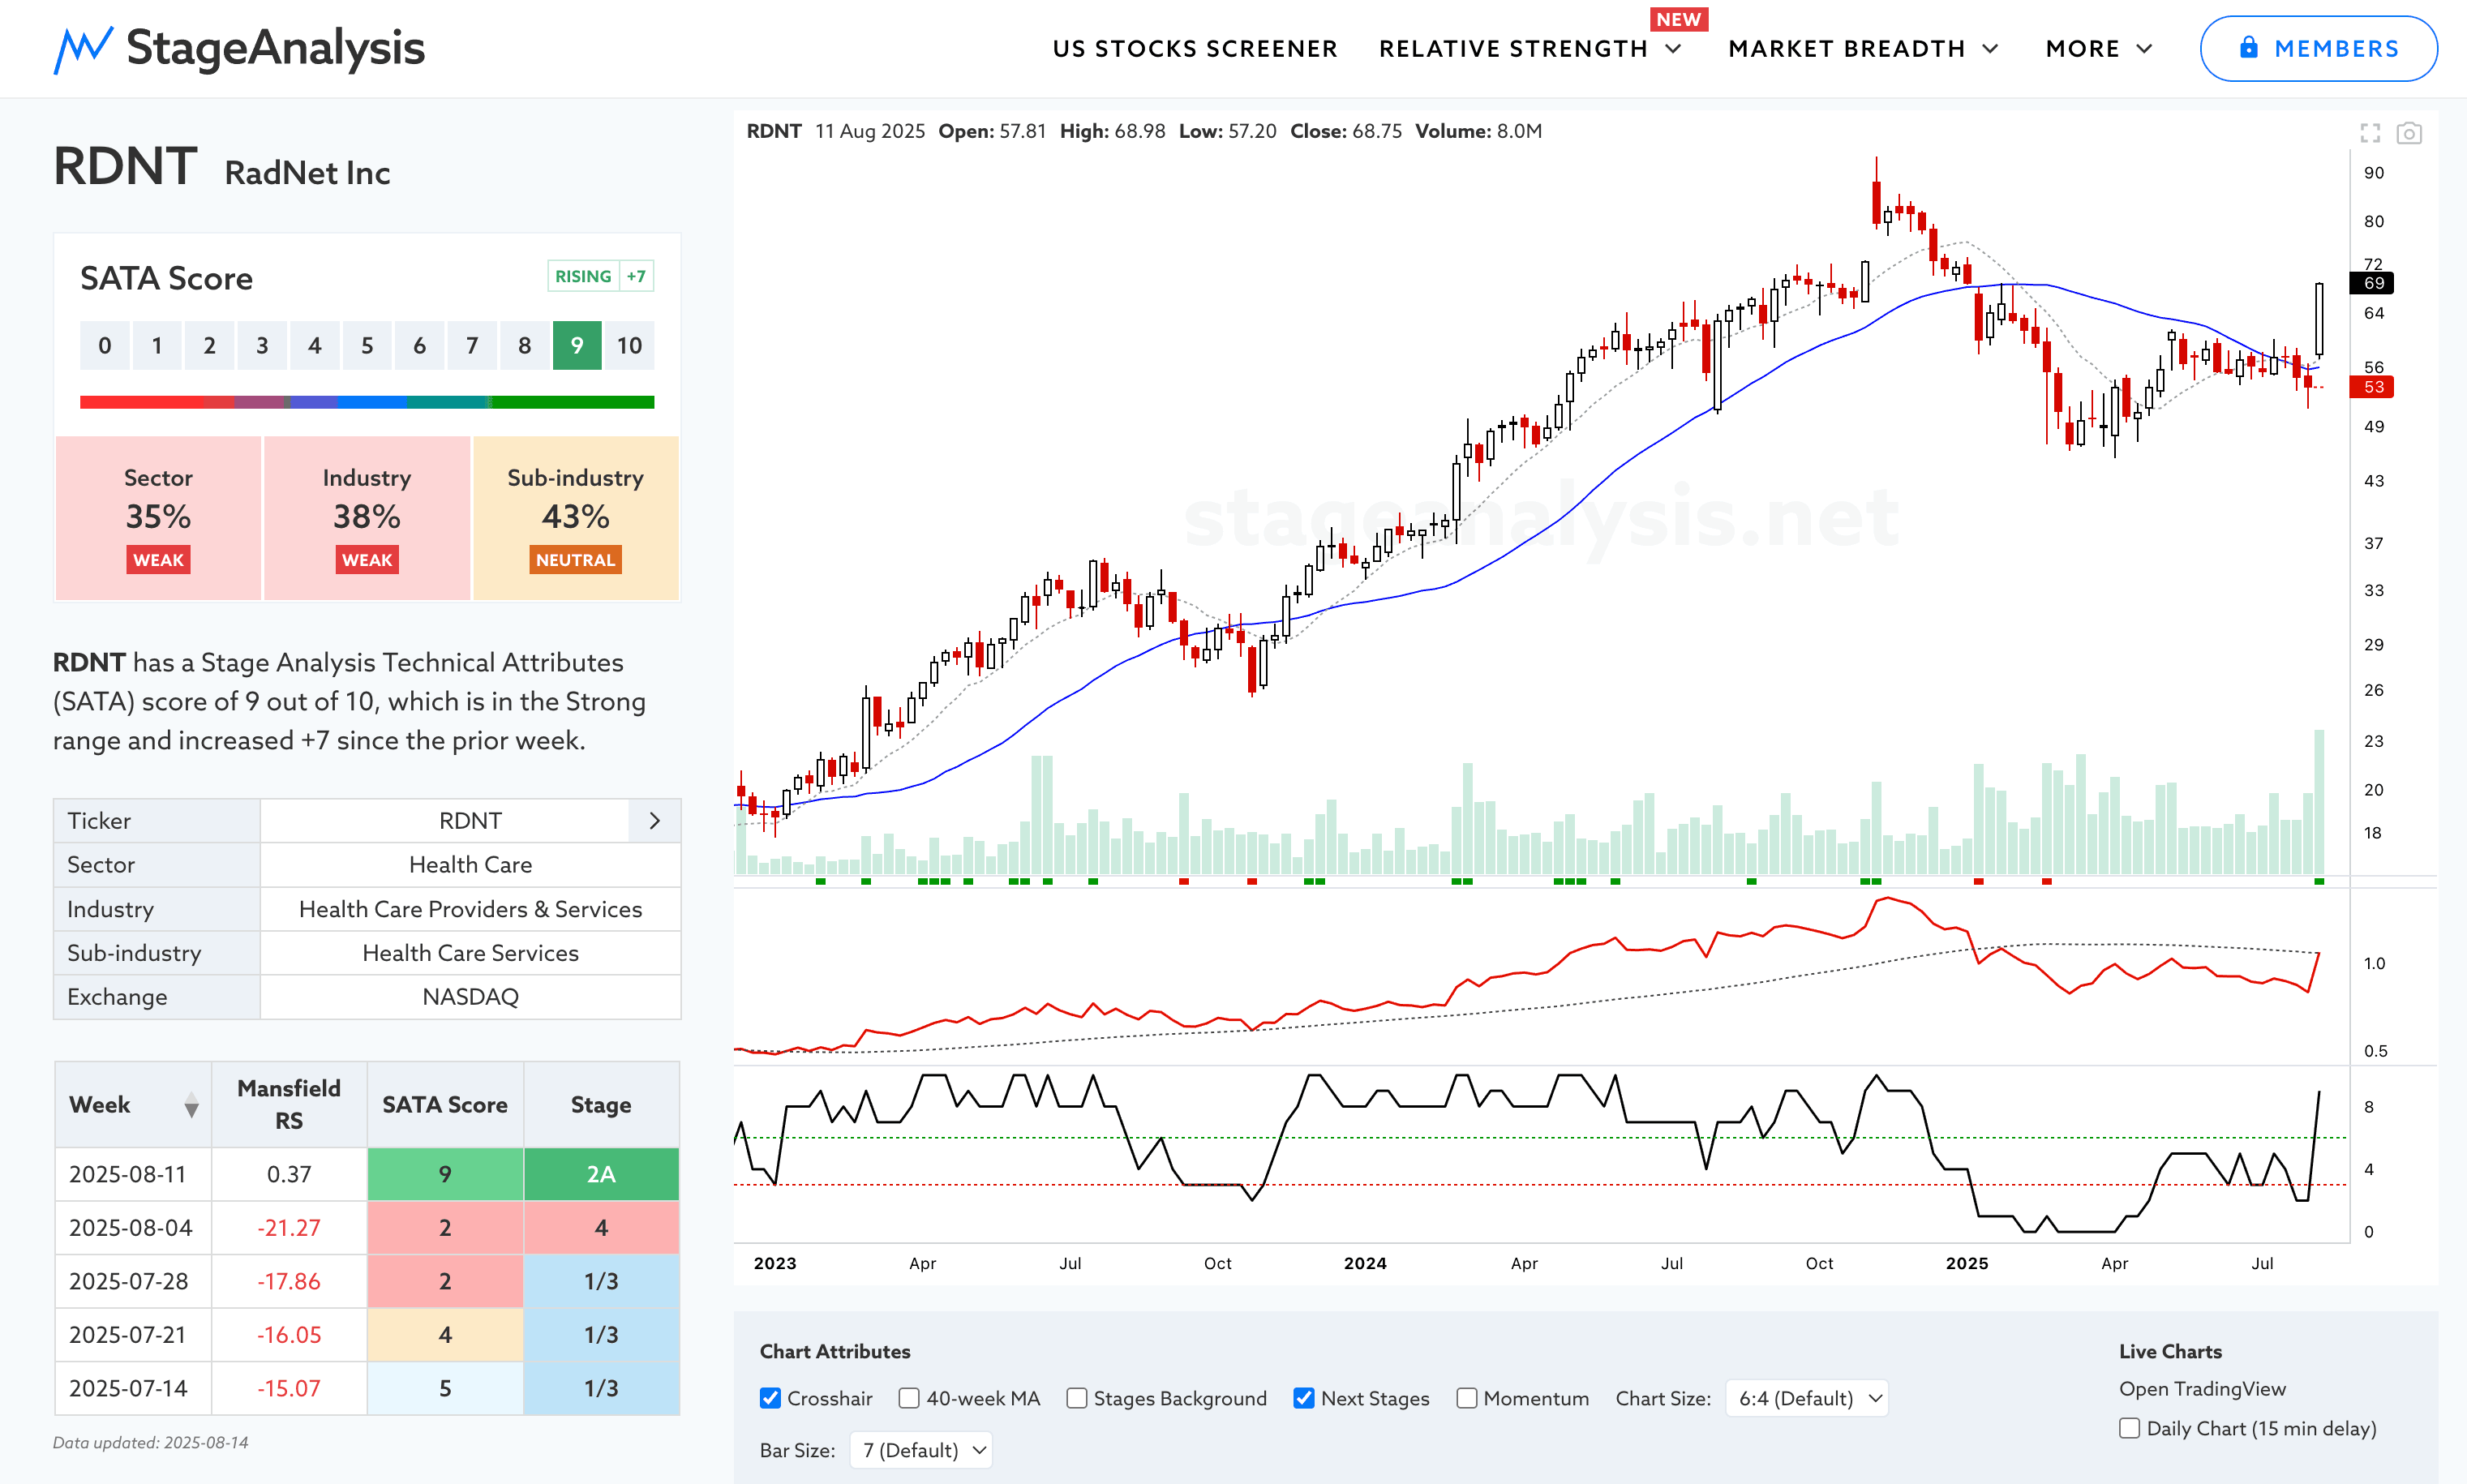
Task: Open the Chart Size dropdown
Action: point(1807,1398)
